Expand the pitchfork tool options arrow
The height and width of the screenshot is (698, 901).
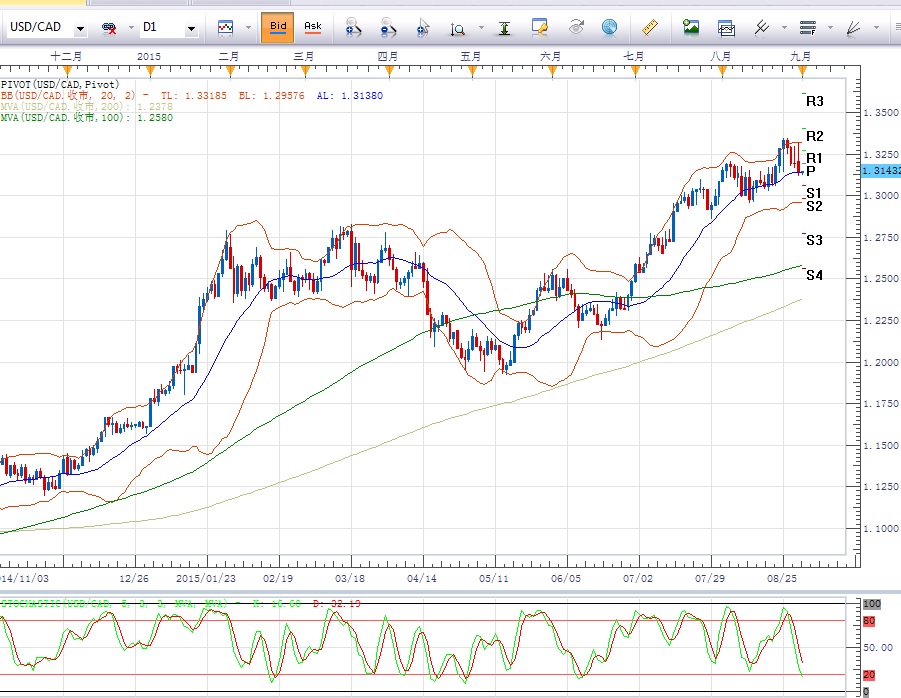(x=784, y=28)
